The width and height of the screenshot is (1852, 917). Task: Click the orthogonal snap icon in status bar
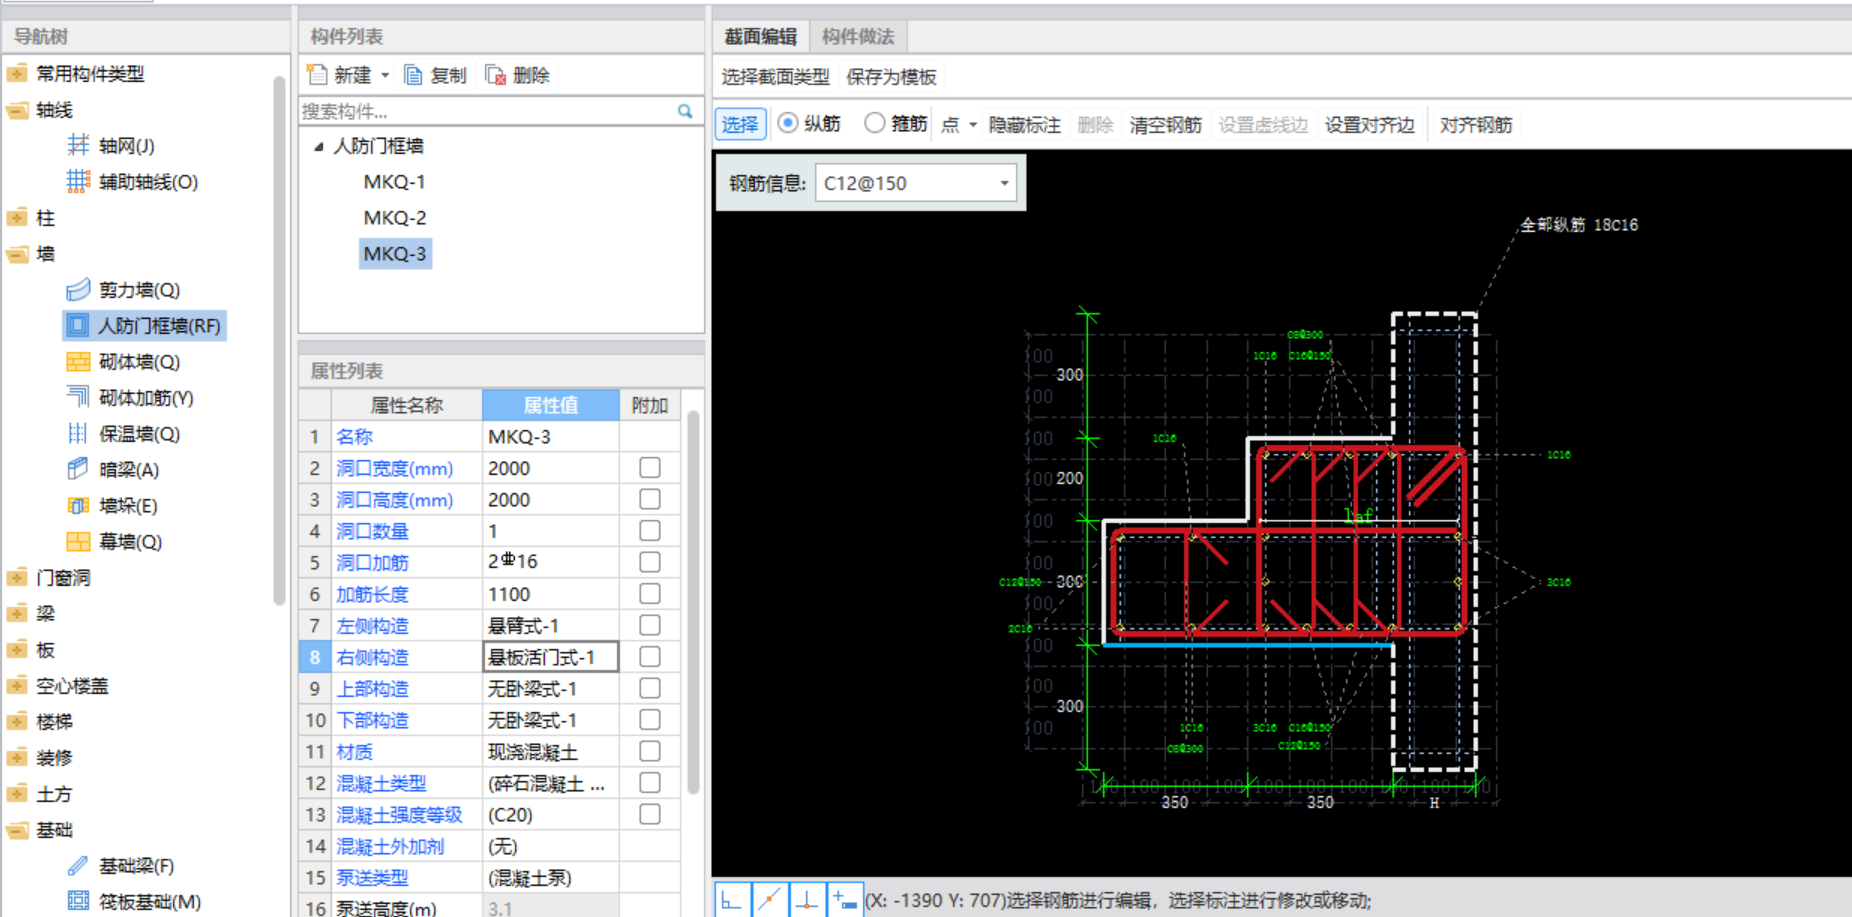click(x=733, y=900)
